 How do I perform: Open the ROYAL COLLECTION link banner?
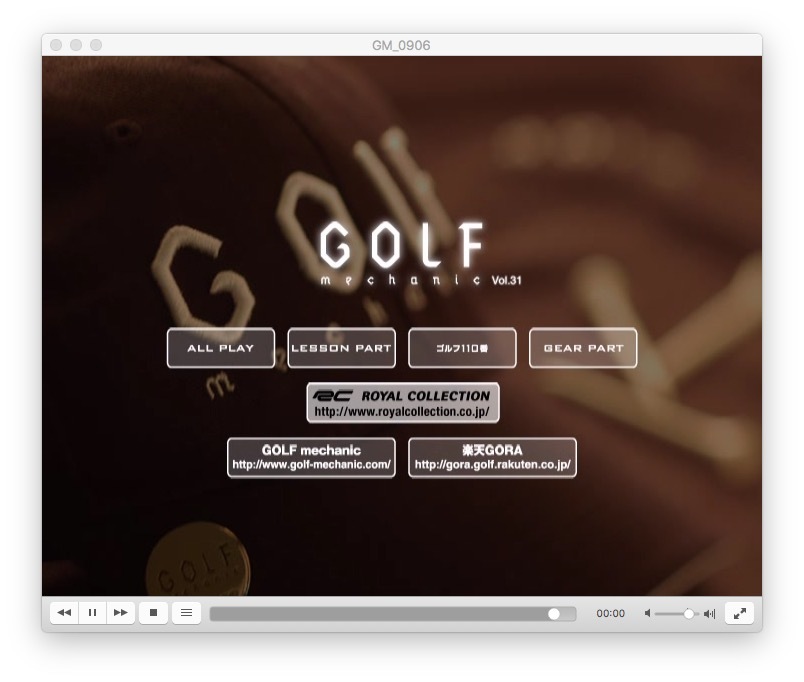(x=403, y=403)
